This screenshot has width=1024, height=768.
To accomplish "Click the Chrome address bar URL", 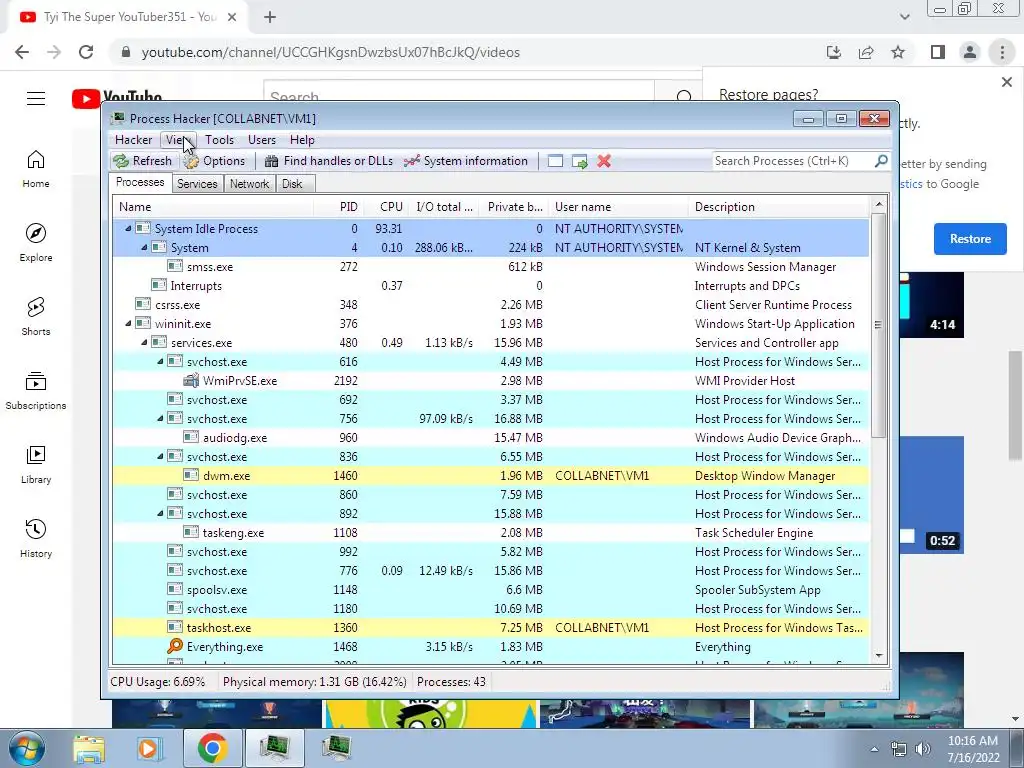I will [x=330, y=52].
